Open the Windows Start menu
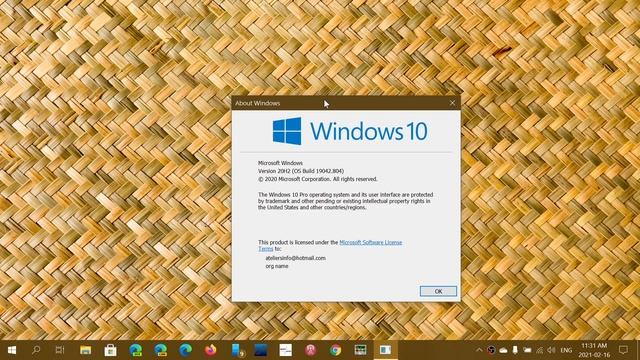This screenshot has height=360, width=640. coord(12,350)
